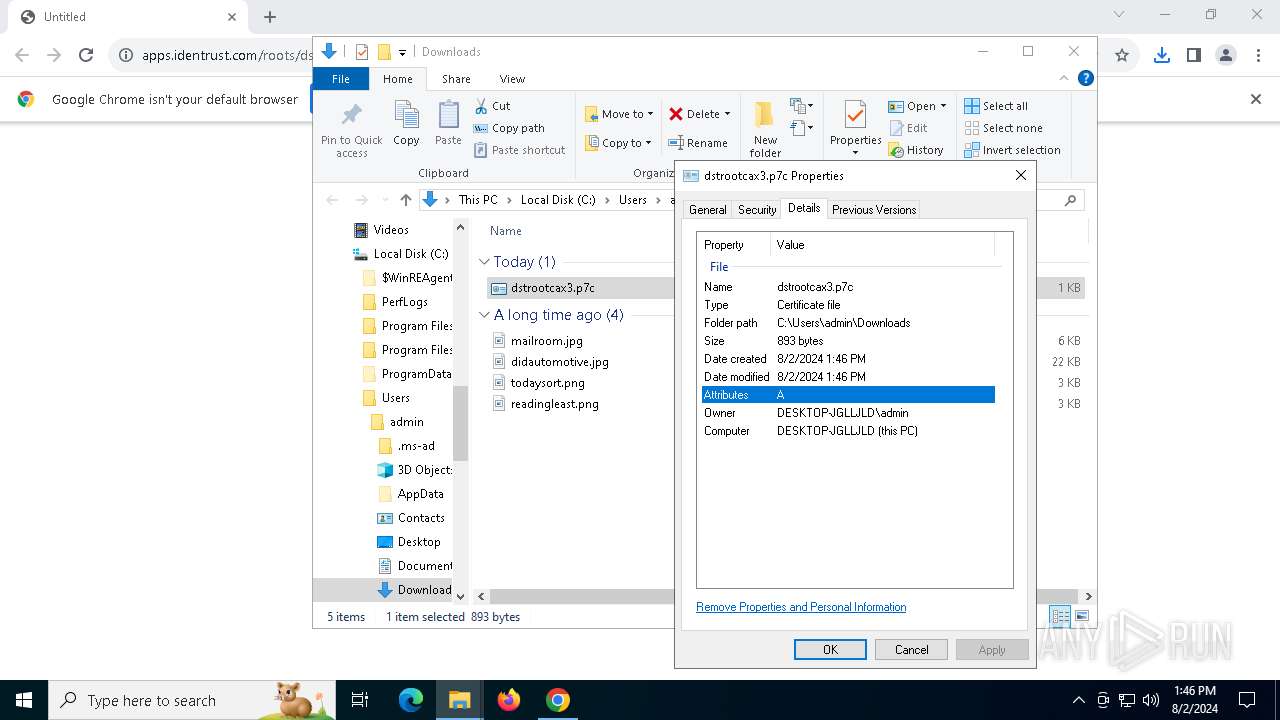This screenshot has width=1280, height=720.
Task: Open the Chrome profile icon
Action: [x=1226, y=56]
